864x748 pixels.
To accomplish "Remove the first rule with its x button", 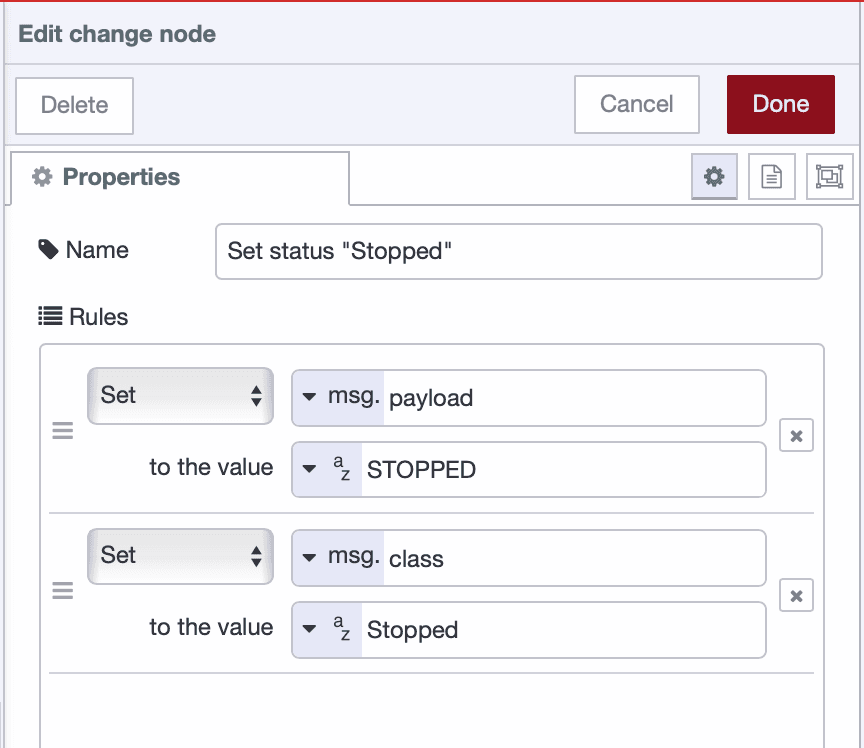I will [796, 435].
